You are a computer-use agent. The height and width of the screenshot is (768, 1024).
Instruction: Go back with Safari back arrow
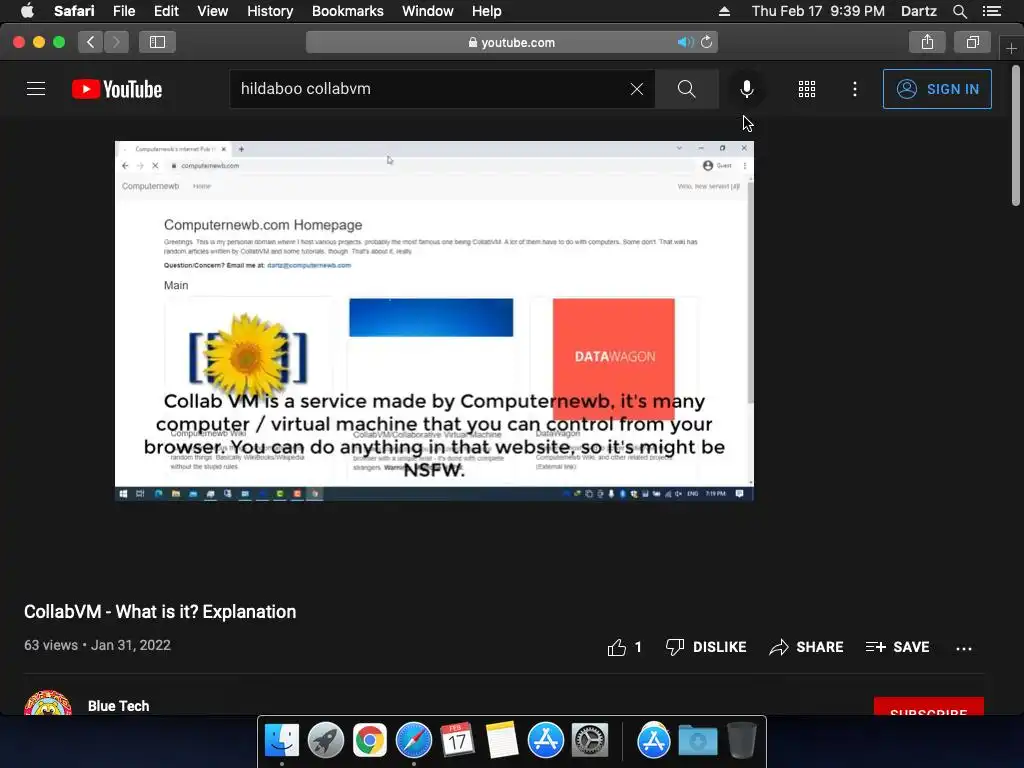[x=91, y=42]
